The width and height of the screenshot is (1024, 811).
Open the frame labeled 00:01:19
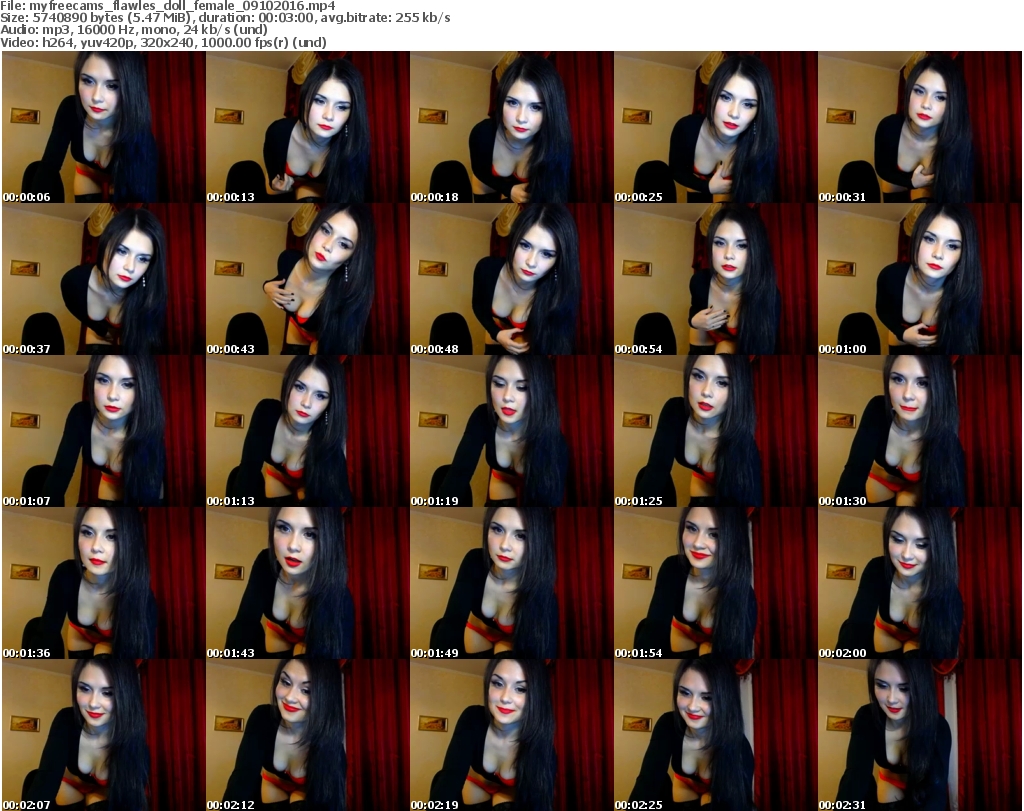(511, 431)
